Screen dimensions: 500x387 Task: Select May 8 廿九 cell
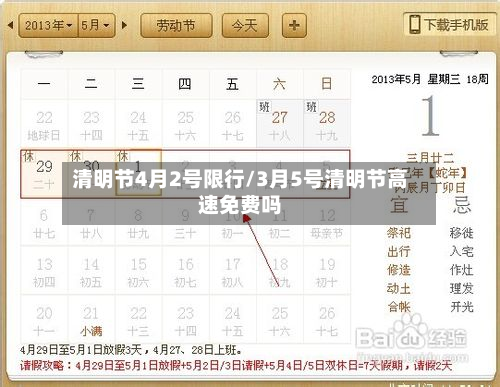139,223
